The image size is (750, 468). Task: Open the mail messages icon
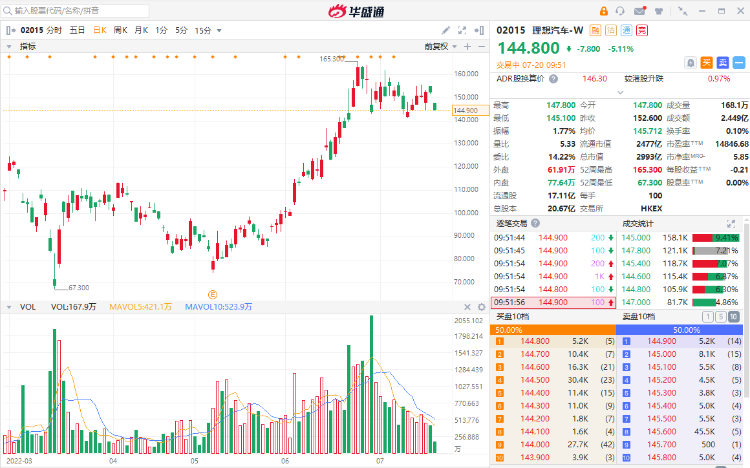click(640, 11)
